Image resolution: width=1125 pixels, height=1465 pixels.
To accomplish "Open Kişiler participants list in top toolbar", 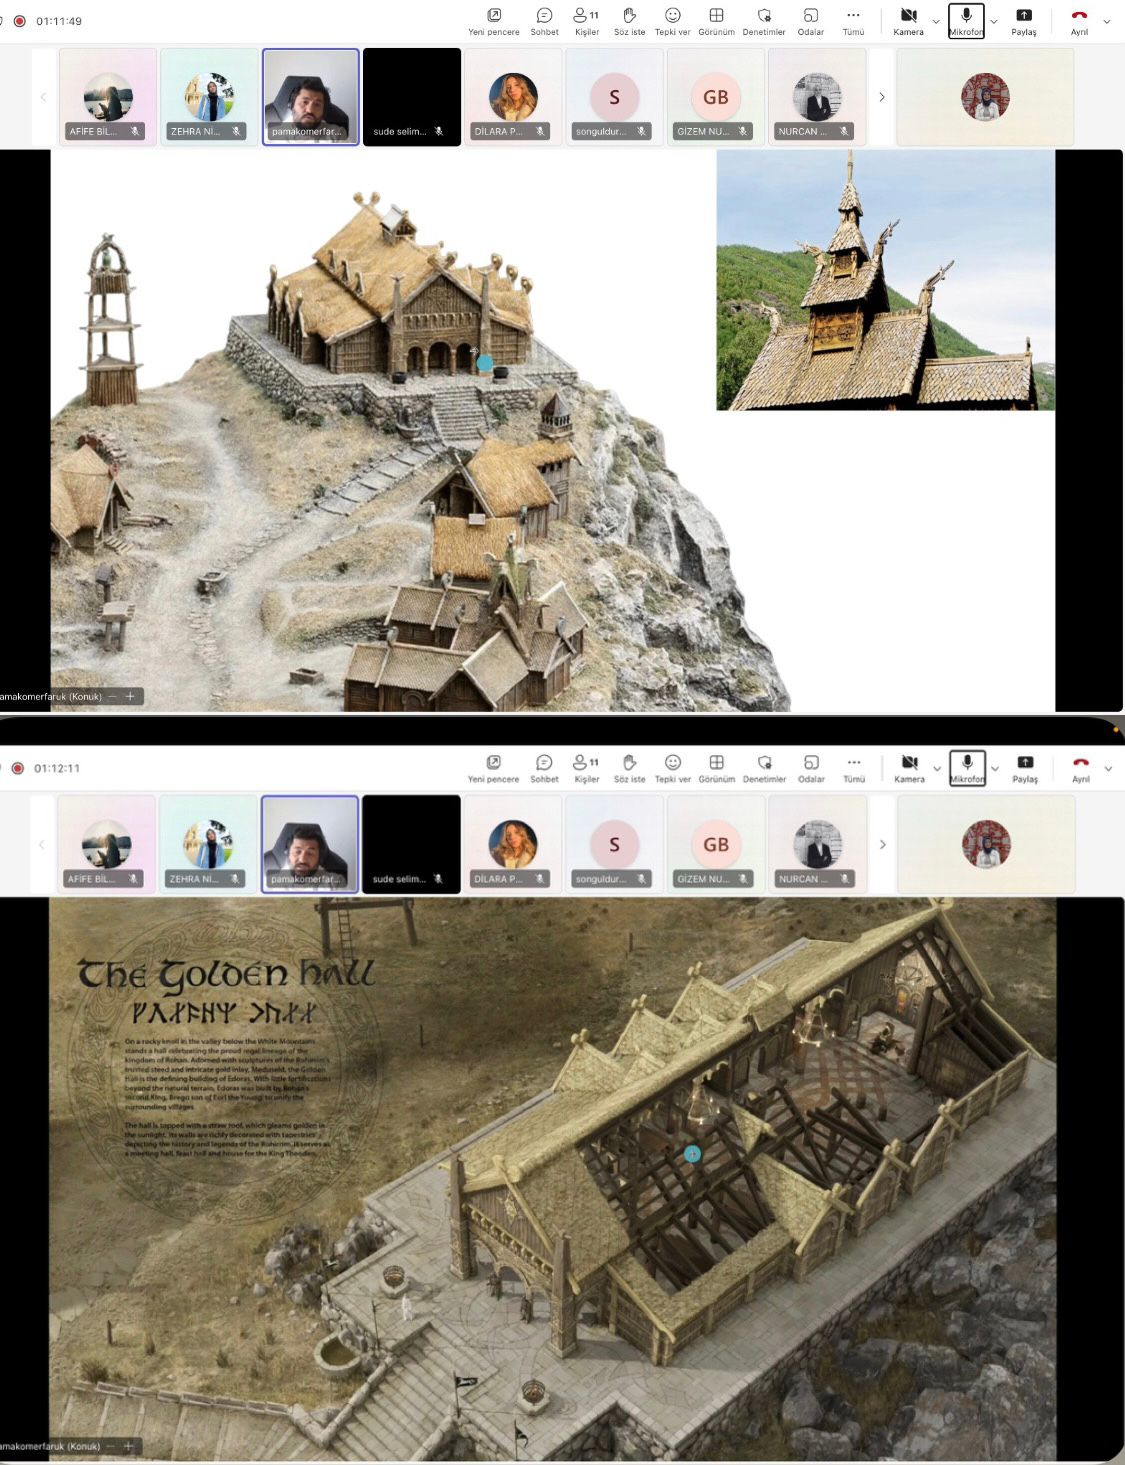I will pyautogui.click(x=586, y=20).
